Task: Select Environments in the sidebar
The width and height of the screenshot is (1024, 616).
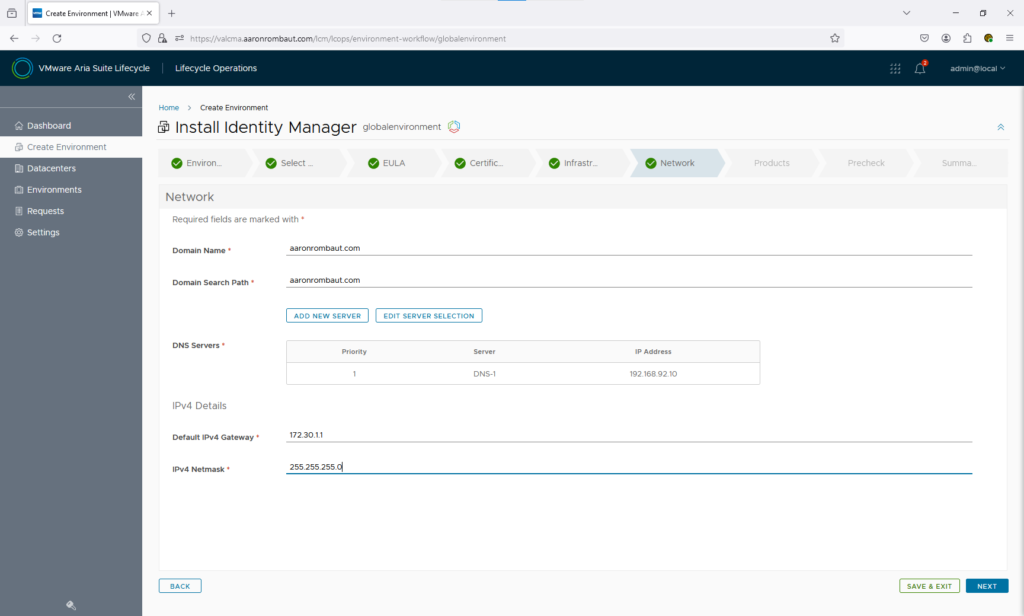Action: click(x=54, y=190)
